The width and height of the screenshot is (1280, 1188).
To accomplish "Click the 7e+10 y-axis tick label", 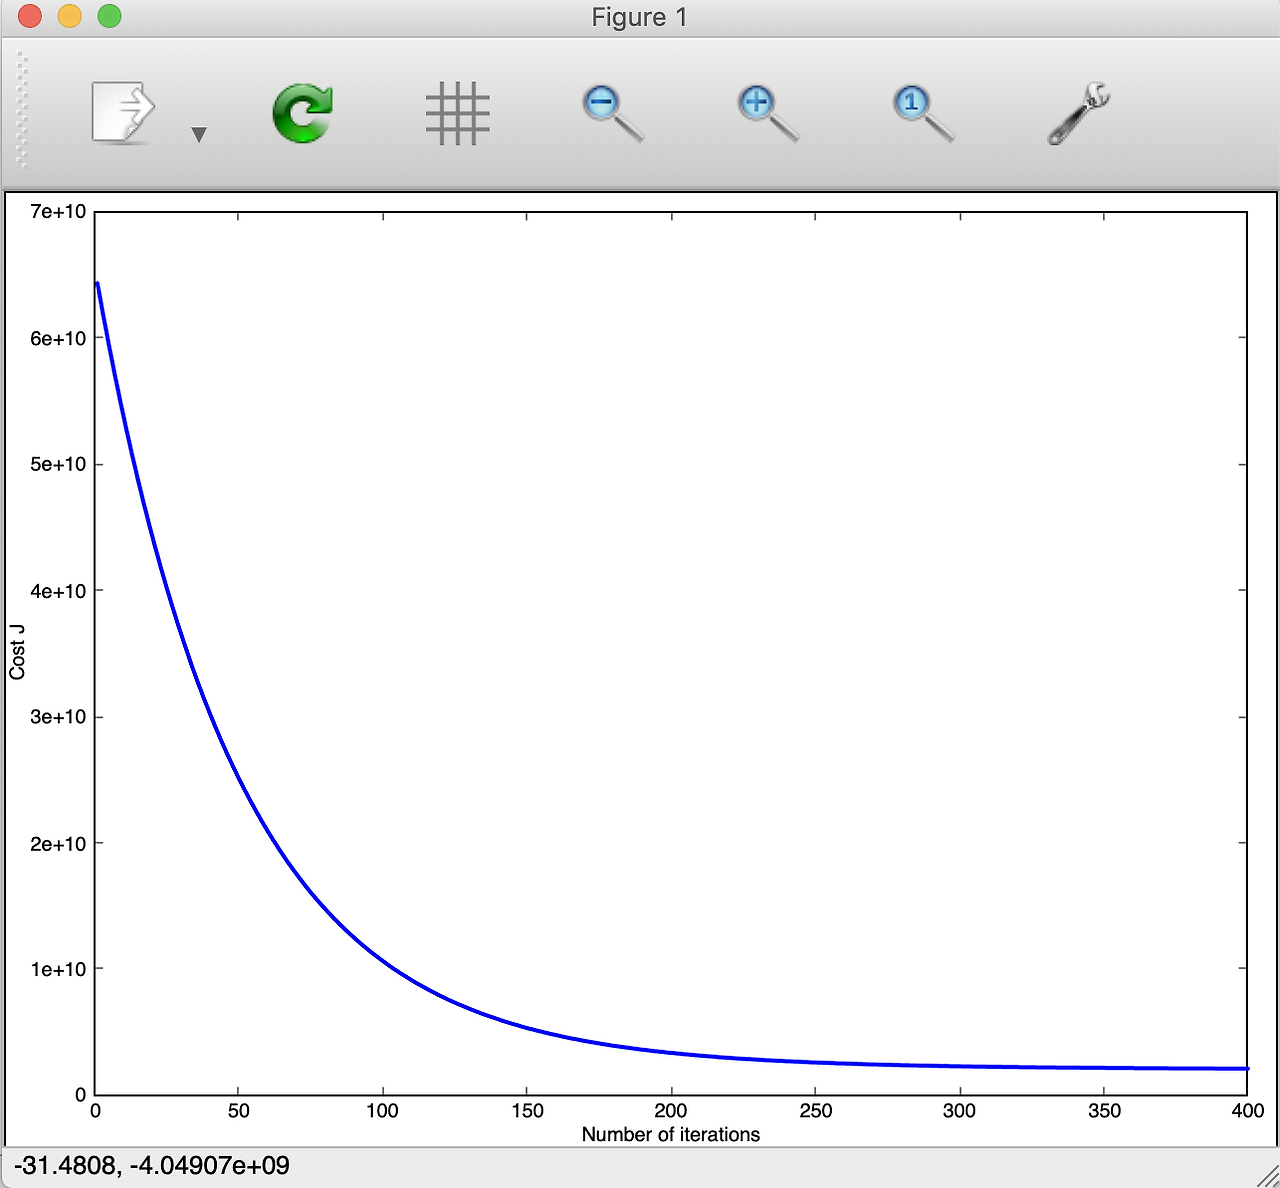I will tap(58, 212).
